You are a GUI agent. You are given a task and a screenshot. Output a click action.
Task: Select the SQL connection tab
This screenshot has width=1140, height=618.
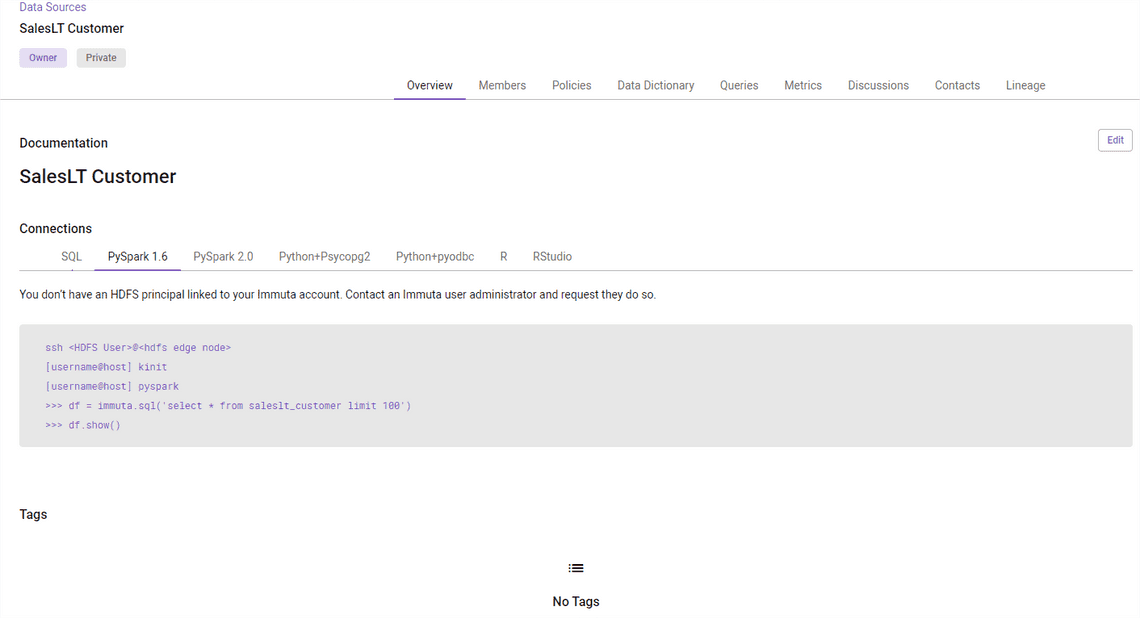71,257
